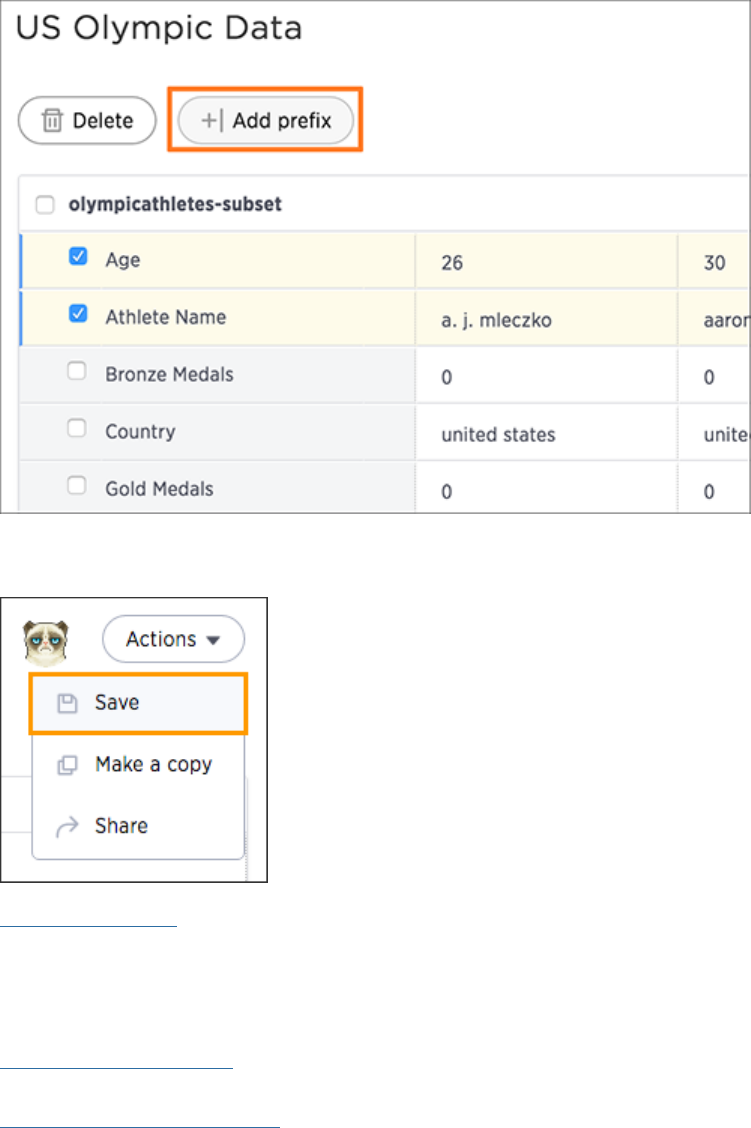The width and height of the screenshot is (751, 1128).
Task: Click the Make a copy duplicate icon
Action: coord(67,765)
